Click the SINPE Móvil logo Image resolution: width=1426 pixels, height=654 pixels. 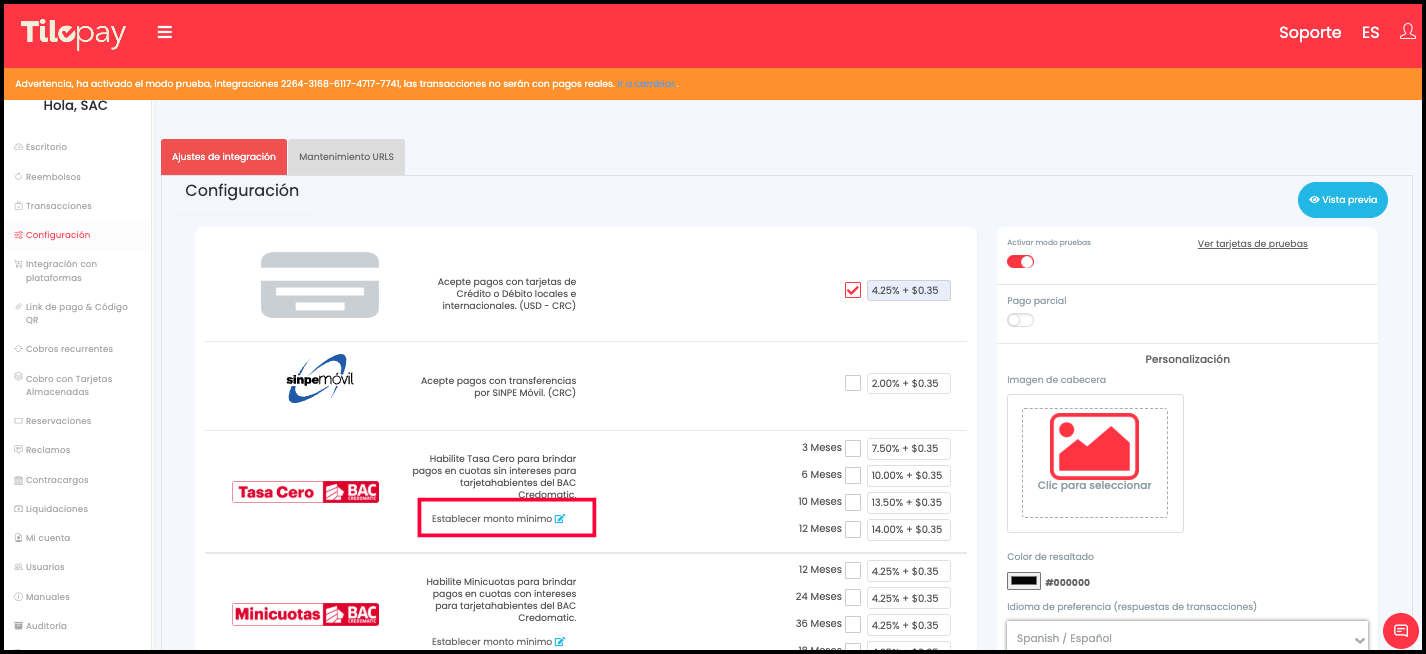click(318, 380)
